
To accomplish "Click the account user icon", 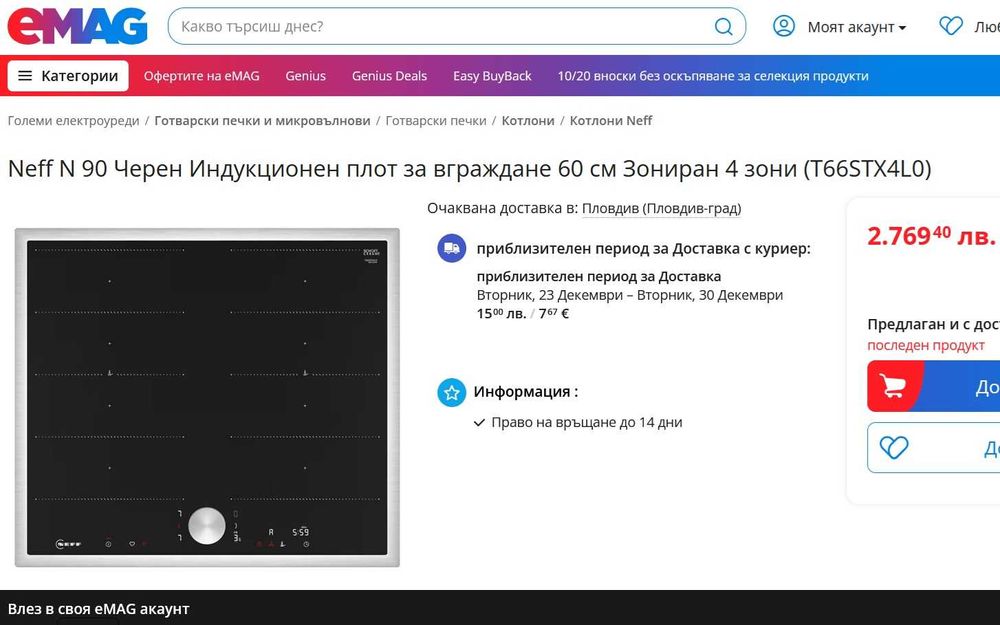I will tap(784, 26).
